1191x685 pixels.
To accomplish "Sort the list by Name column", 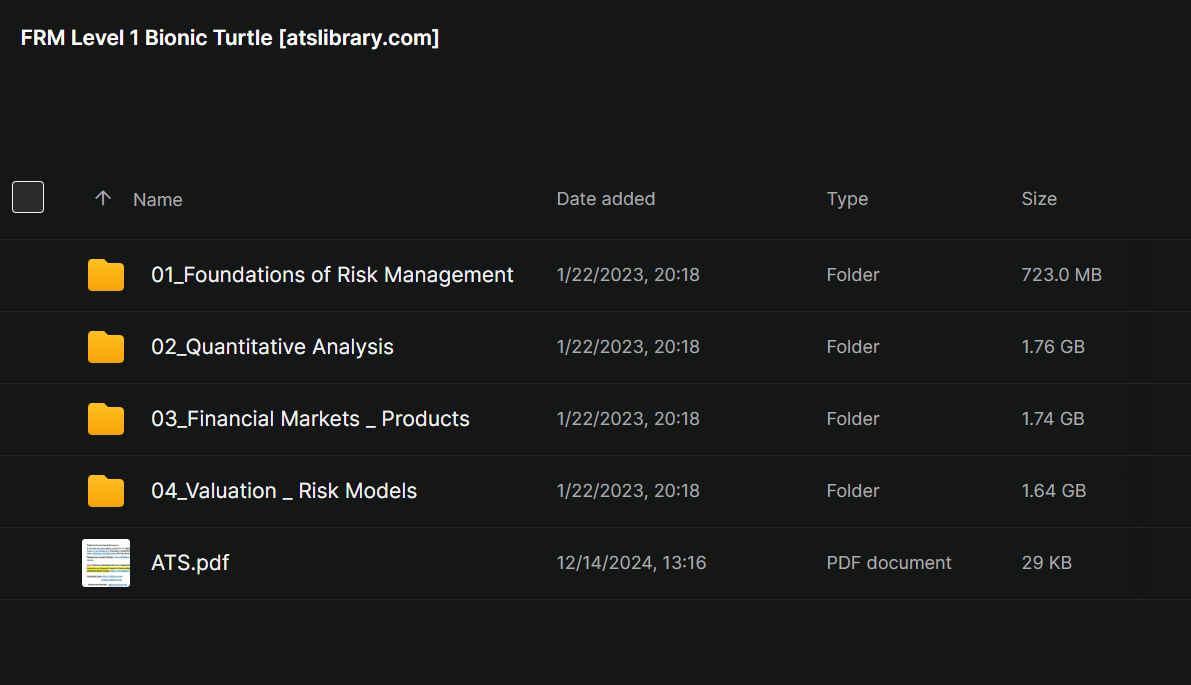I will (157, 200).
